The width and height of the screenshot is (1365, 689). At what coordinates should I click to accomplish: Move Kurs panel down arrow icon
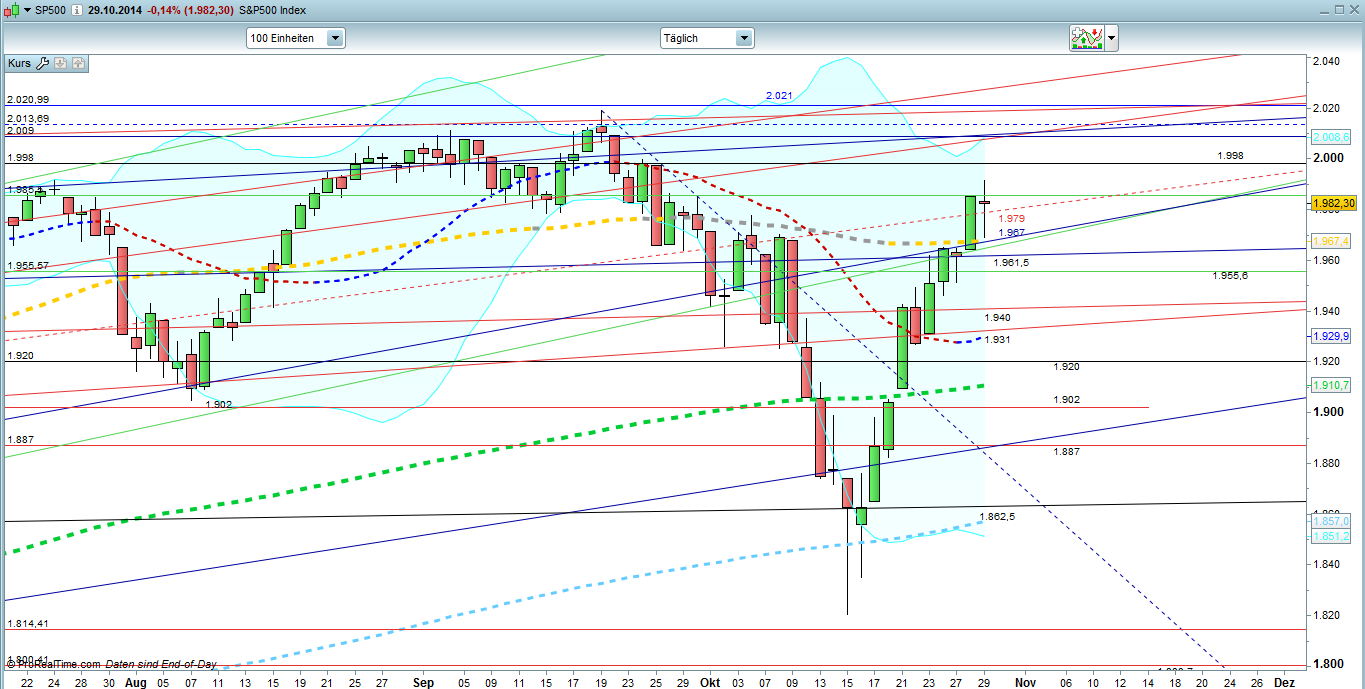point(61,63)
